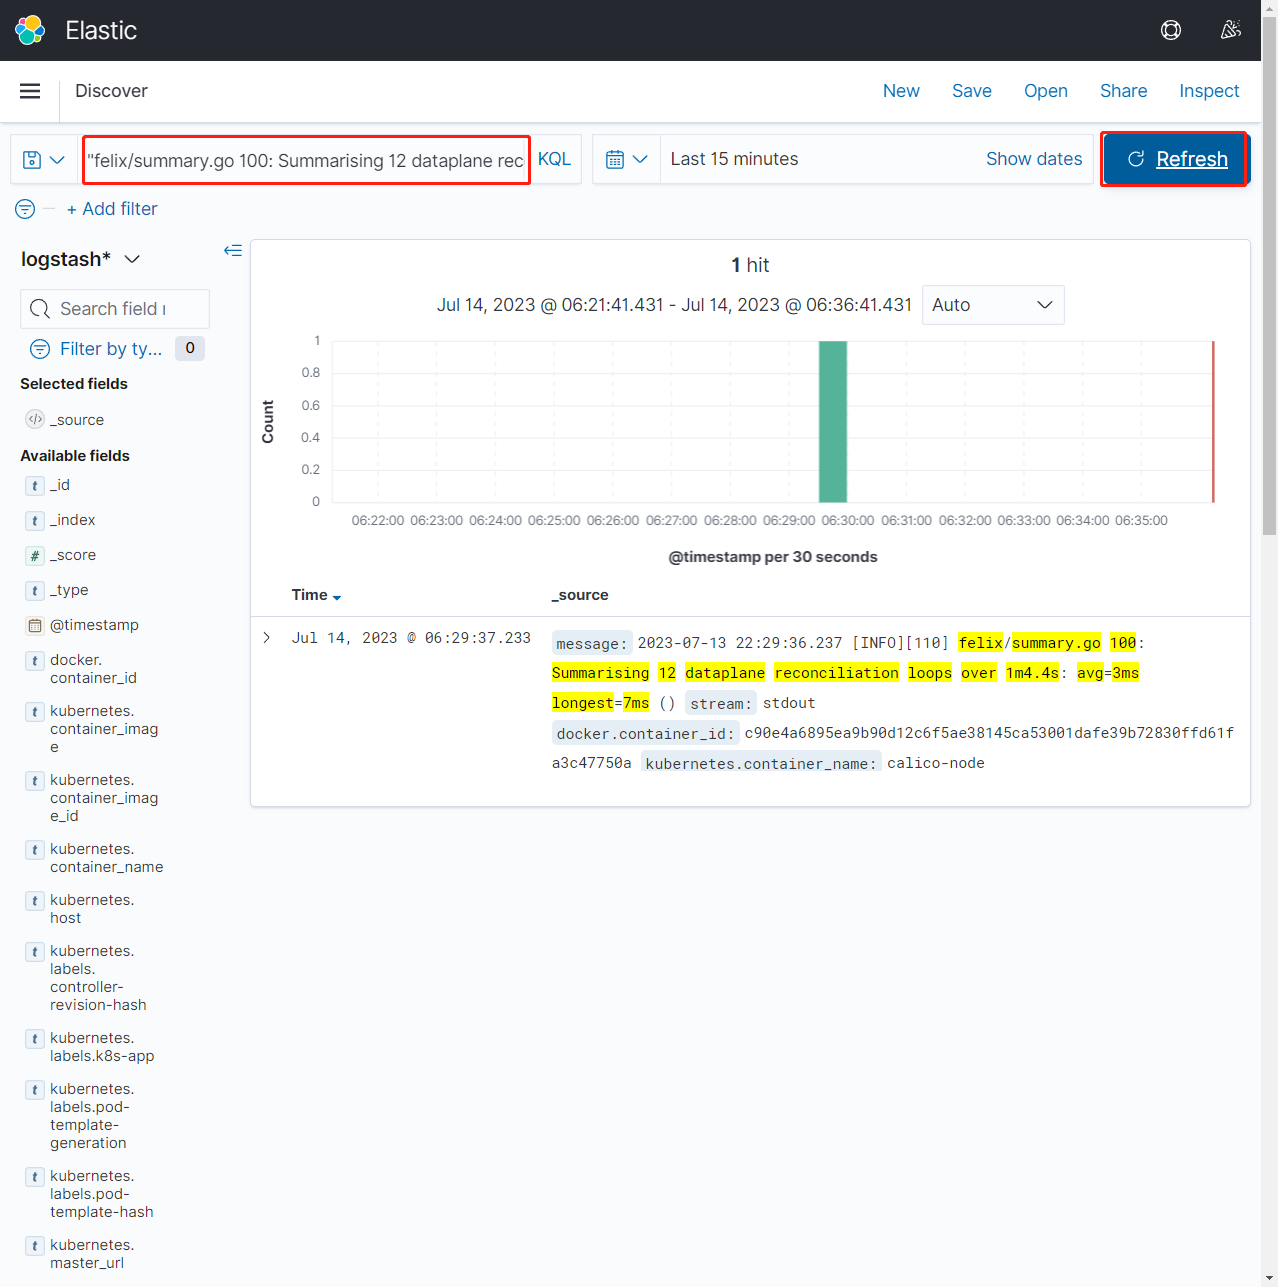Click the green histogram bar

(833, 421)
